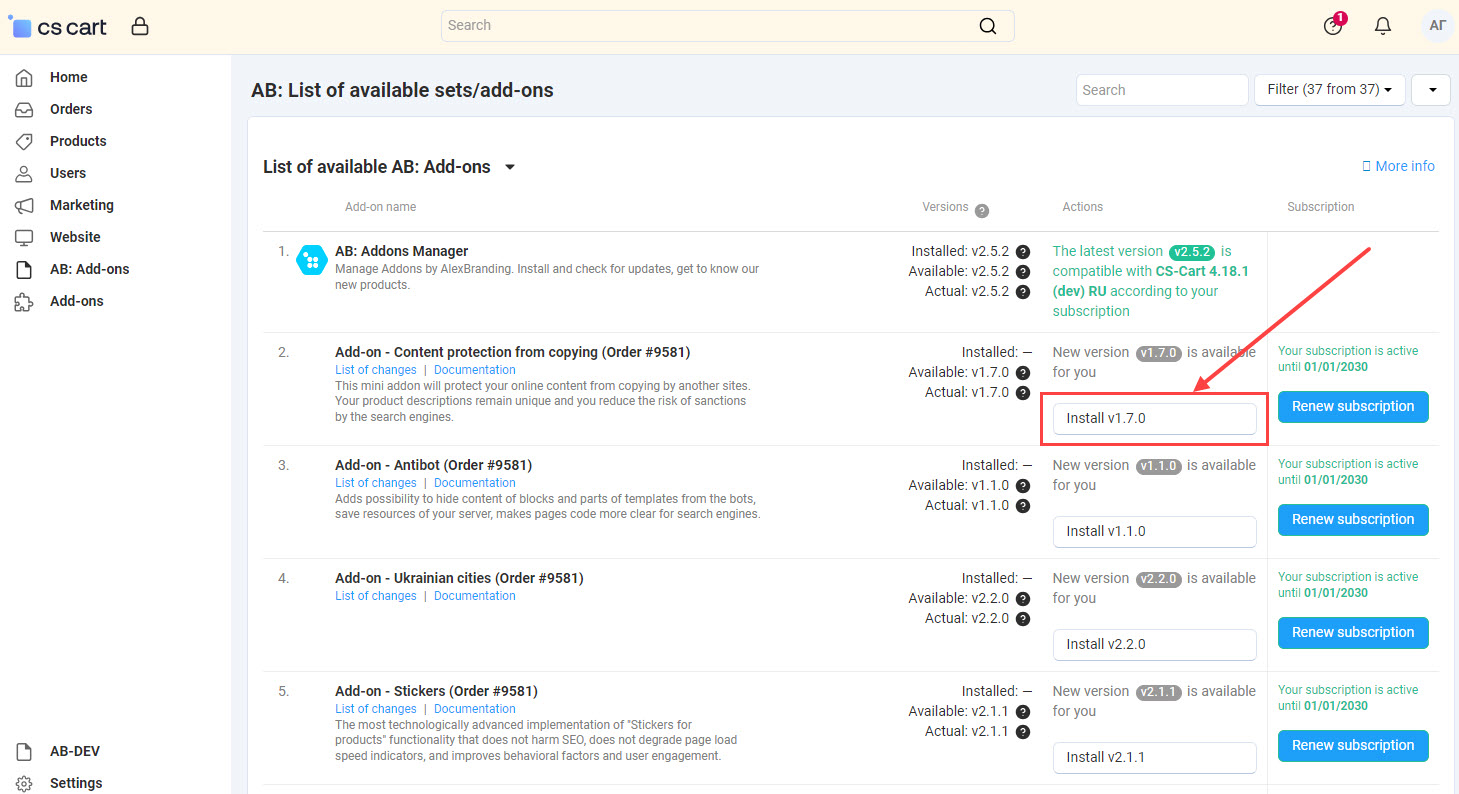The height and width of the screenshot is (794, 1459).
Task: Open the help icon with red badge
Action: tap(1333, 26)
